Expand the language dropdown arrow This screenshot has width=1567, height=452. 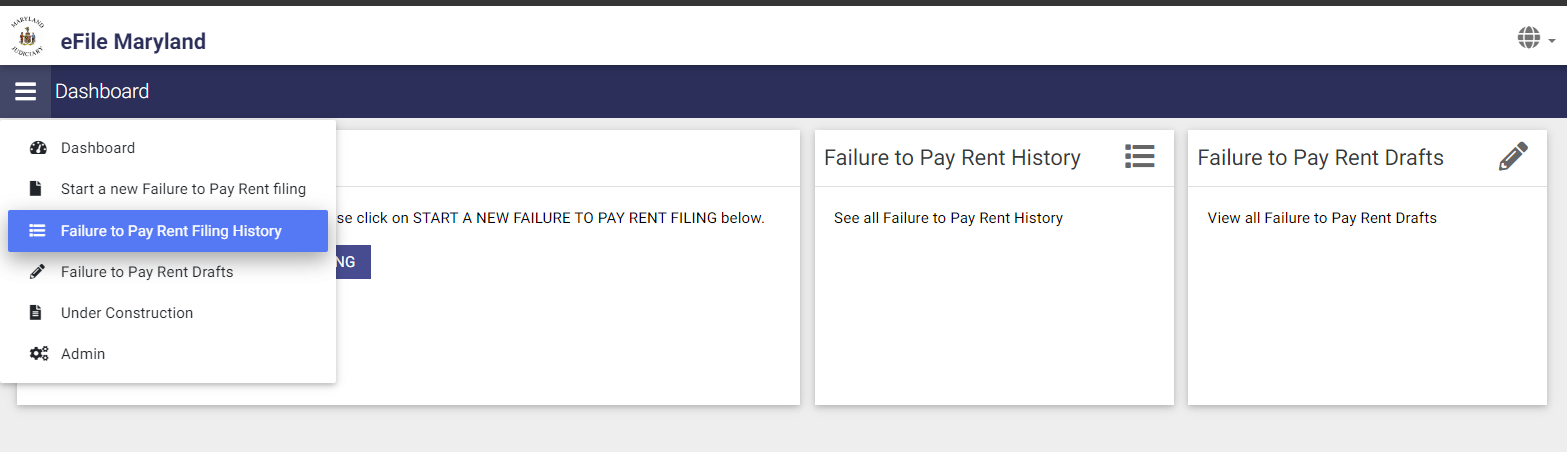pos(1552,41)
